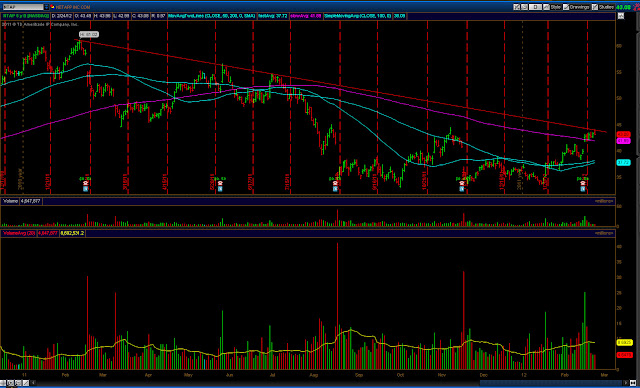Click the Volume panel header label

(x=9, y=201)
